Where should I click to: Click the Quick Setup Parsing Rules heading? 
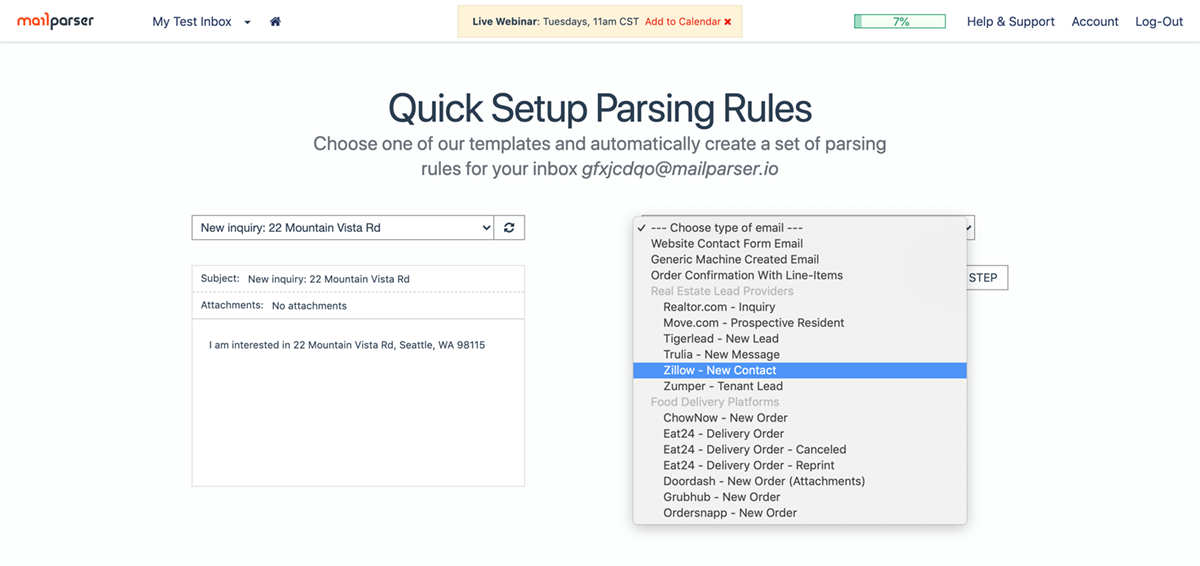point(600,108)
